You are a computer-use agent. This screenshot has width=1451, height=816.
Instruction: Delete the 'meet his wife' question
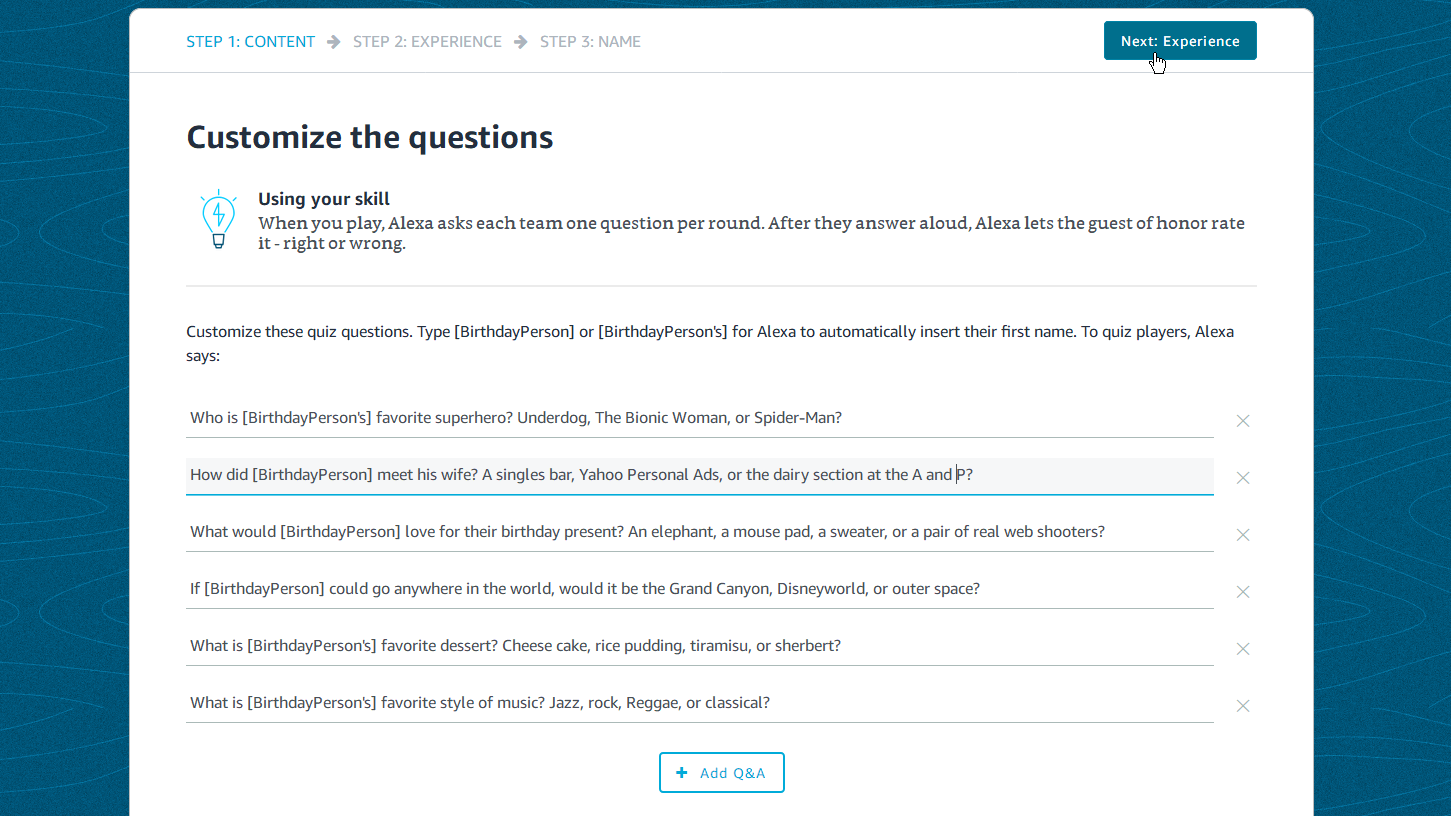pyautogui.click(x=1242, y=478)
